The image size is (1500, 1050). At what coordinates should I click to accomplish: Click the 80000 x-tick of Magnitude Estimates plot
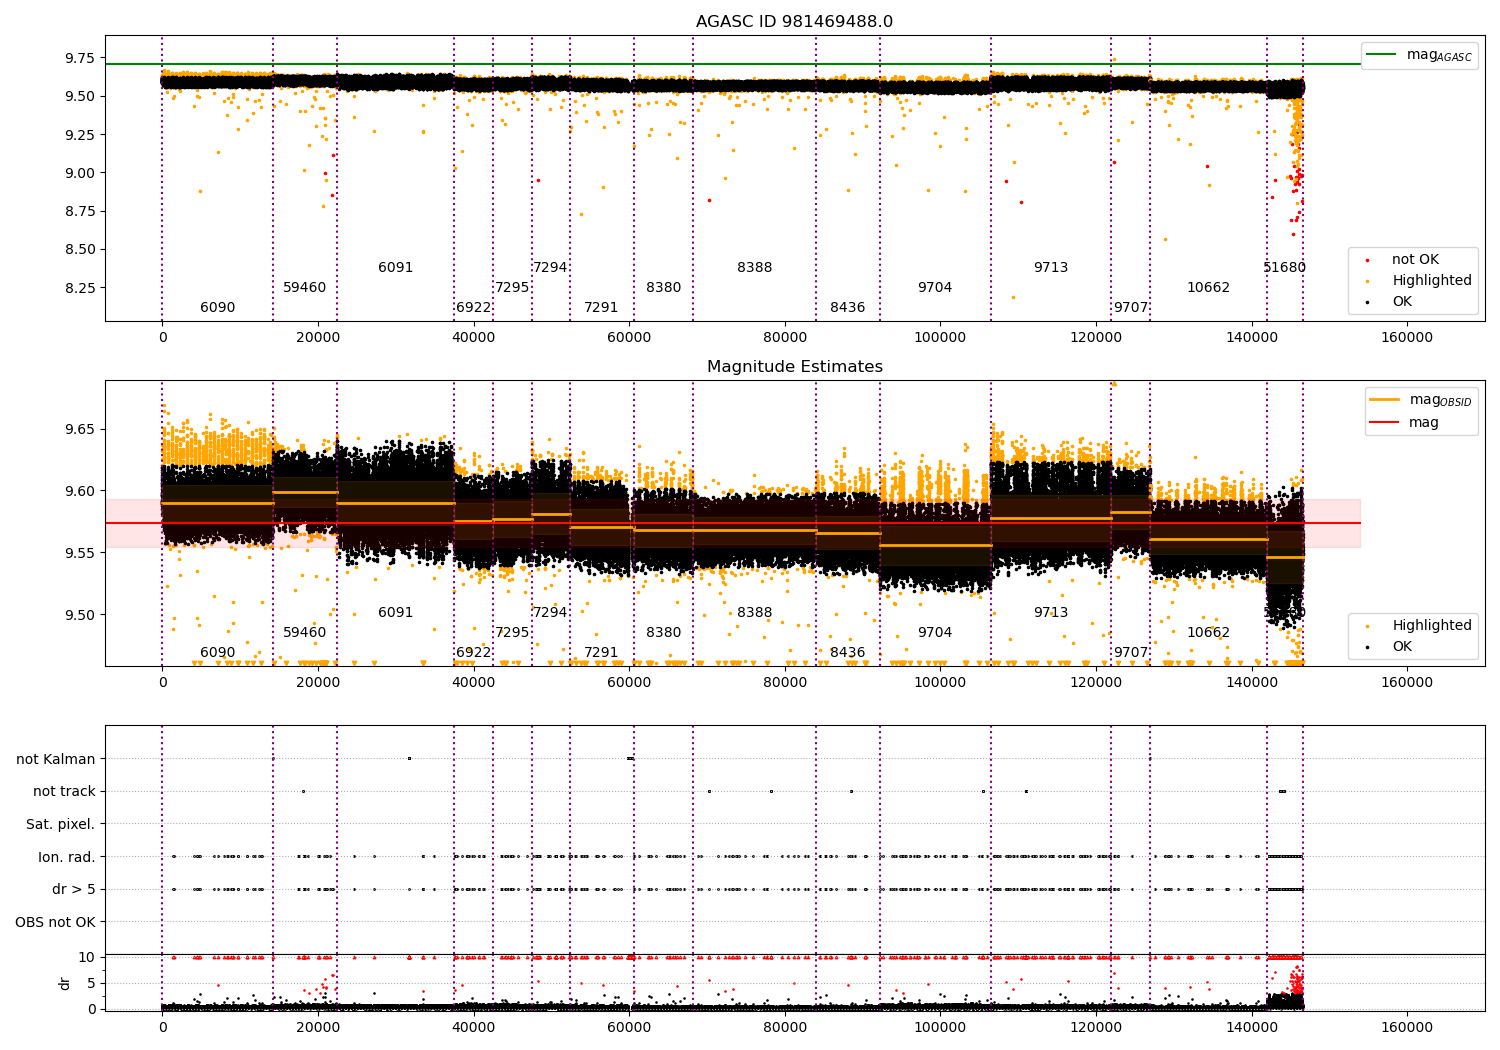click(x=785, y=683)
